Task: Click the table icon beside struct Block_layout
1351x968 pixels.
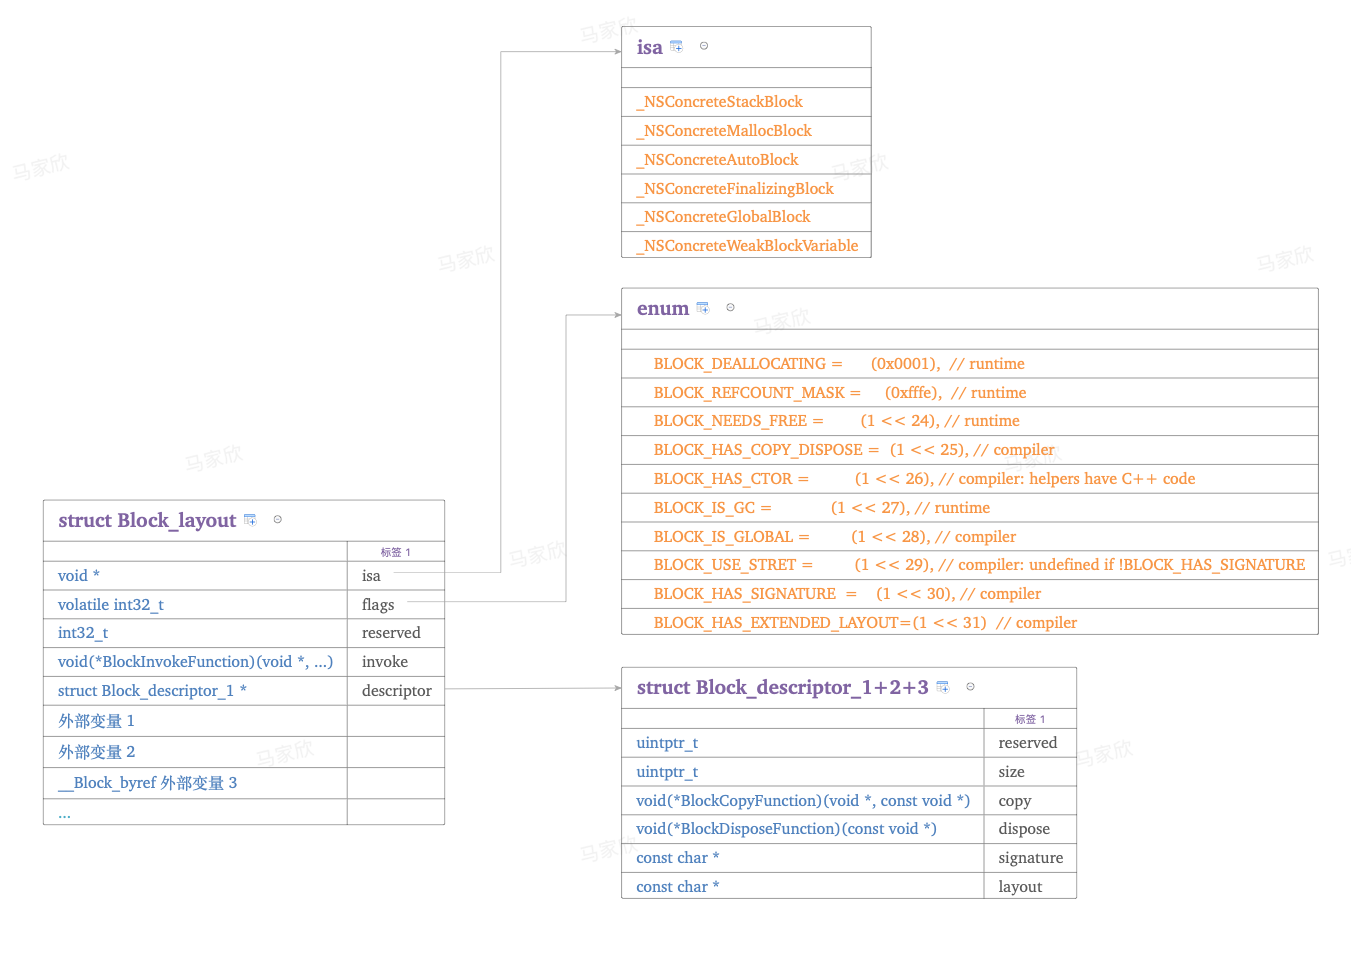Action: (250, 520)
